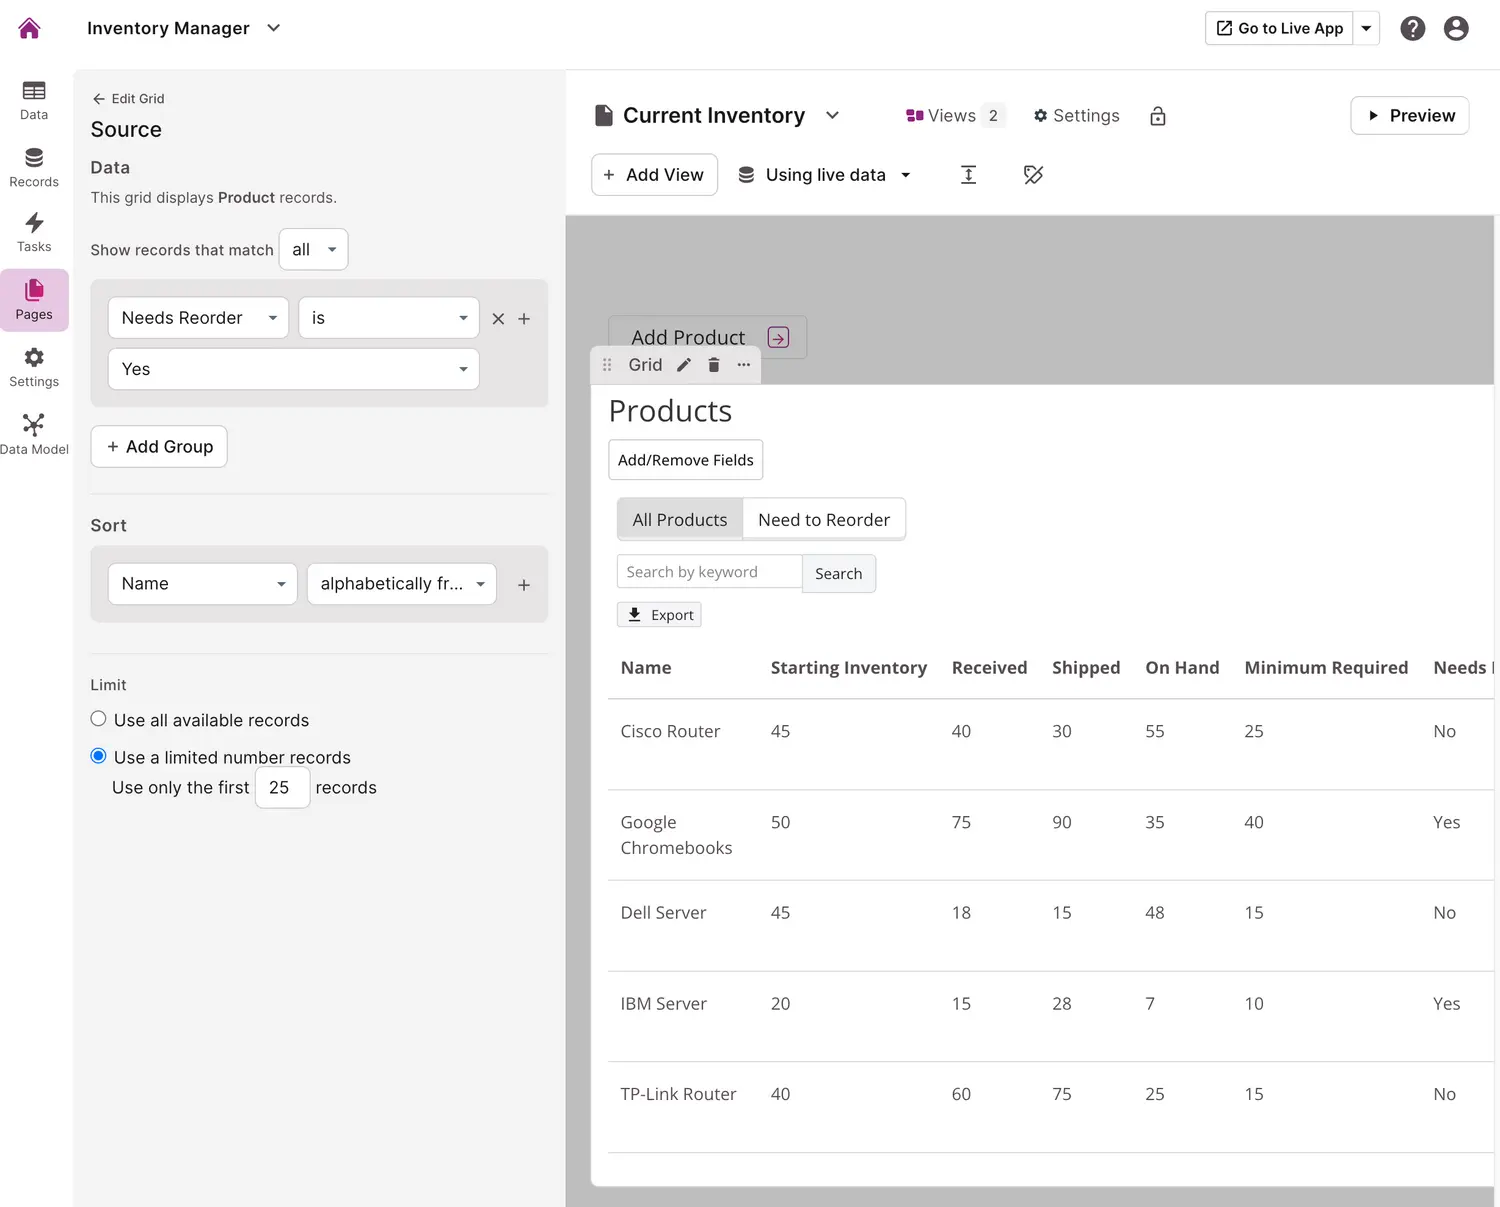The height and width of the screenshot is (1207, 1500).
Task: Click the Grid pencil edit icon
Action: click(x=684, y=365)
